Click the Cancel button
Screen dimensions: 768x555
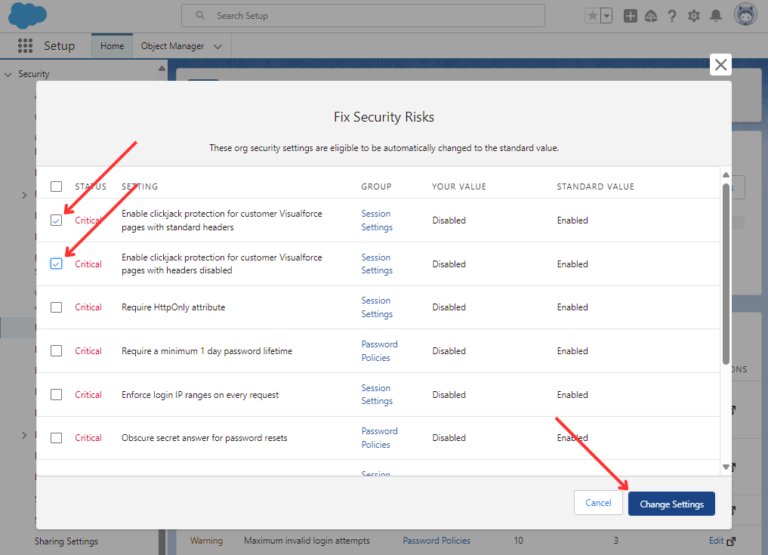[598, 503]
